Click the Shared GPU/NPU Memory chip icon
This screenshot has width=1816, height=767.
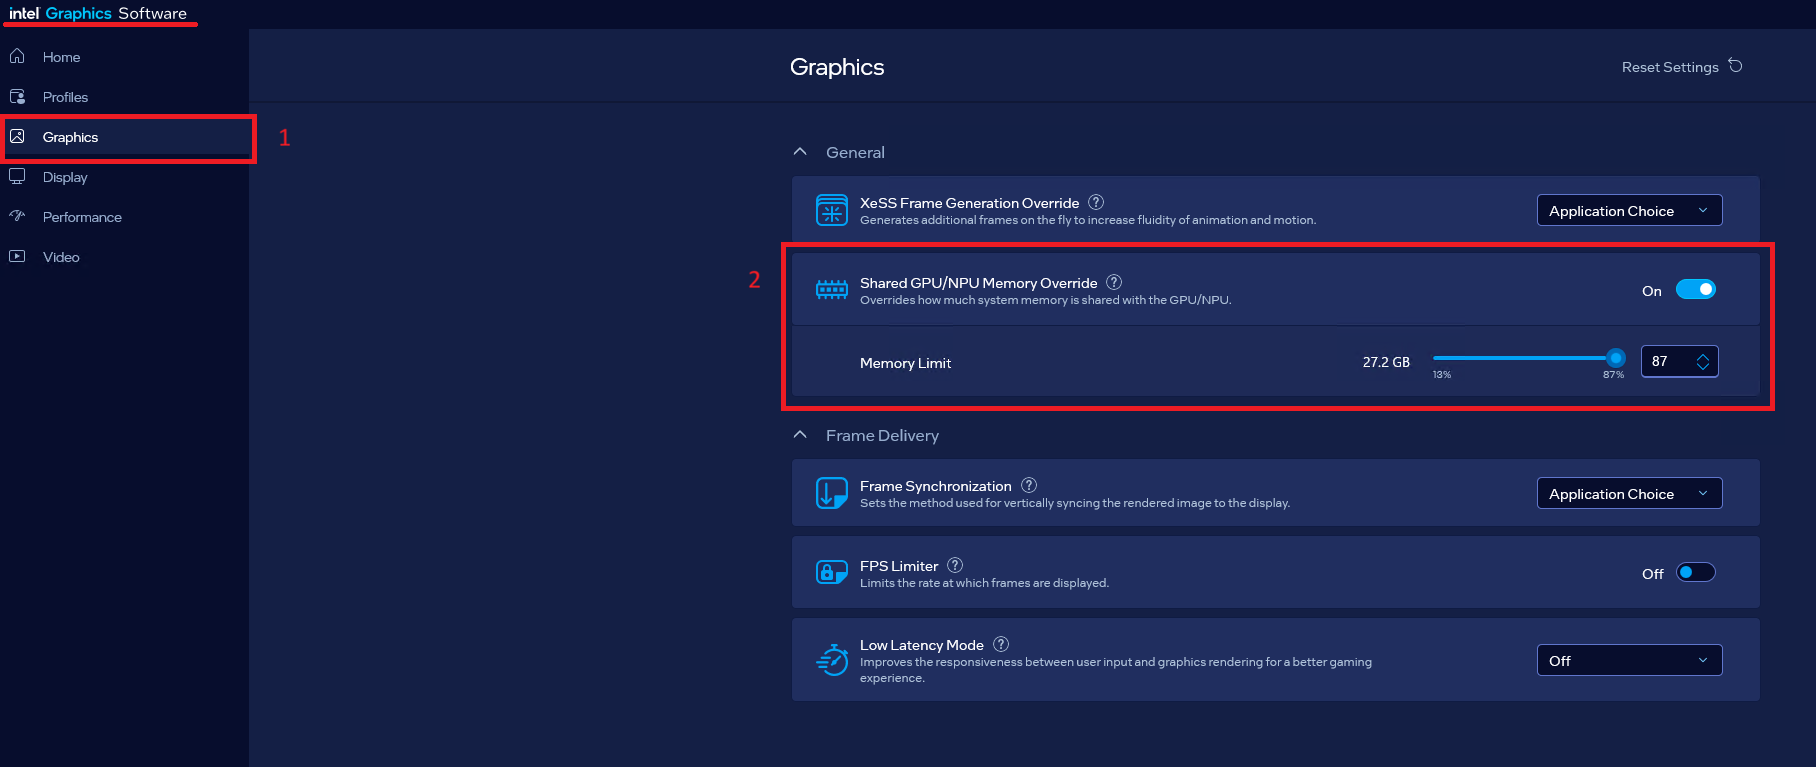832,290
